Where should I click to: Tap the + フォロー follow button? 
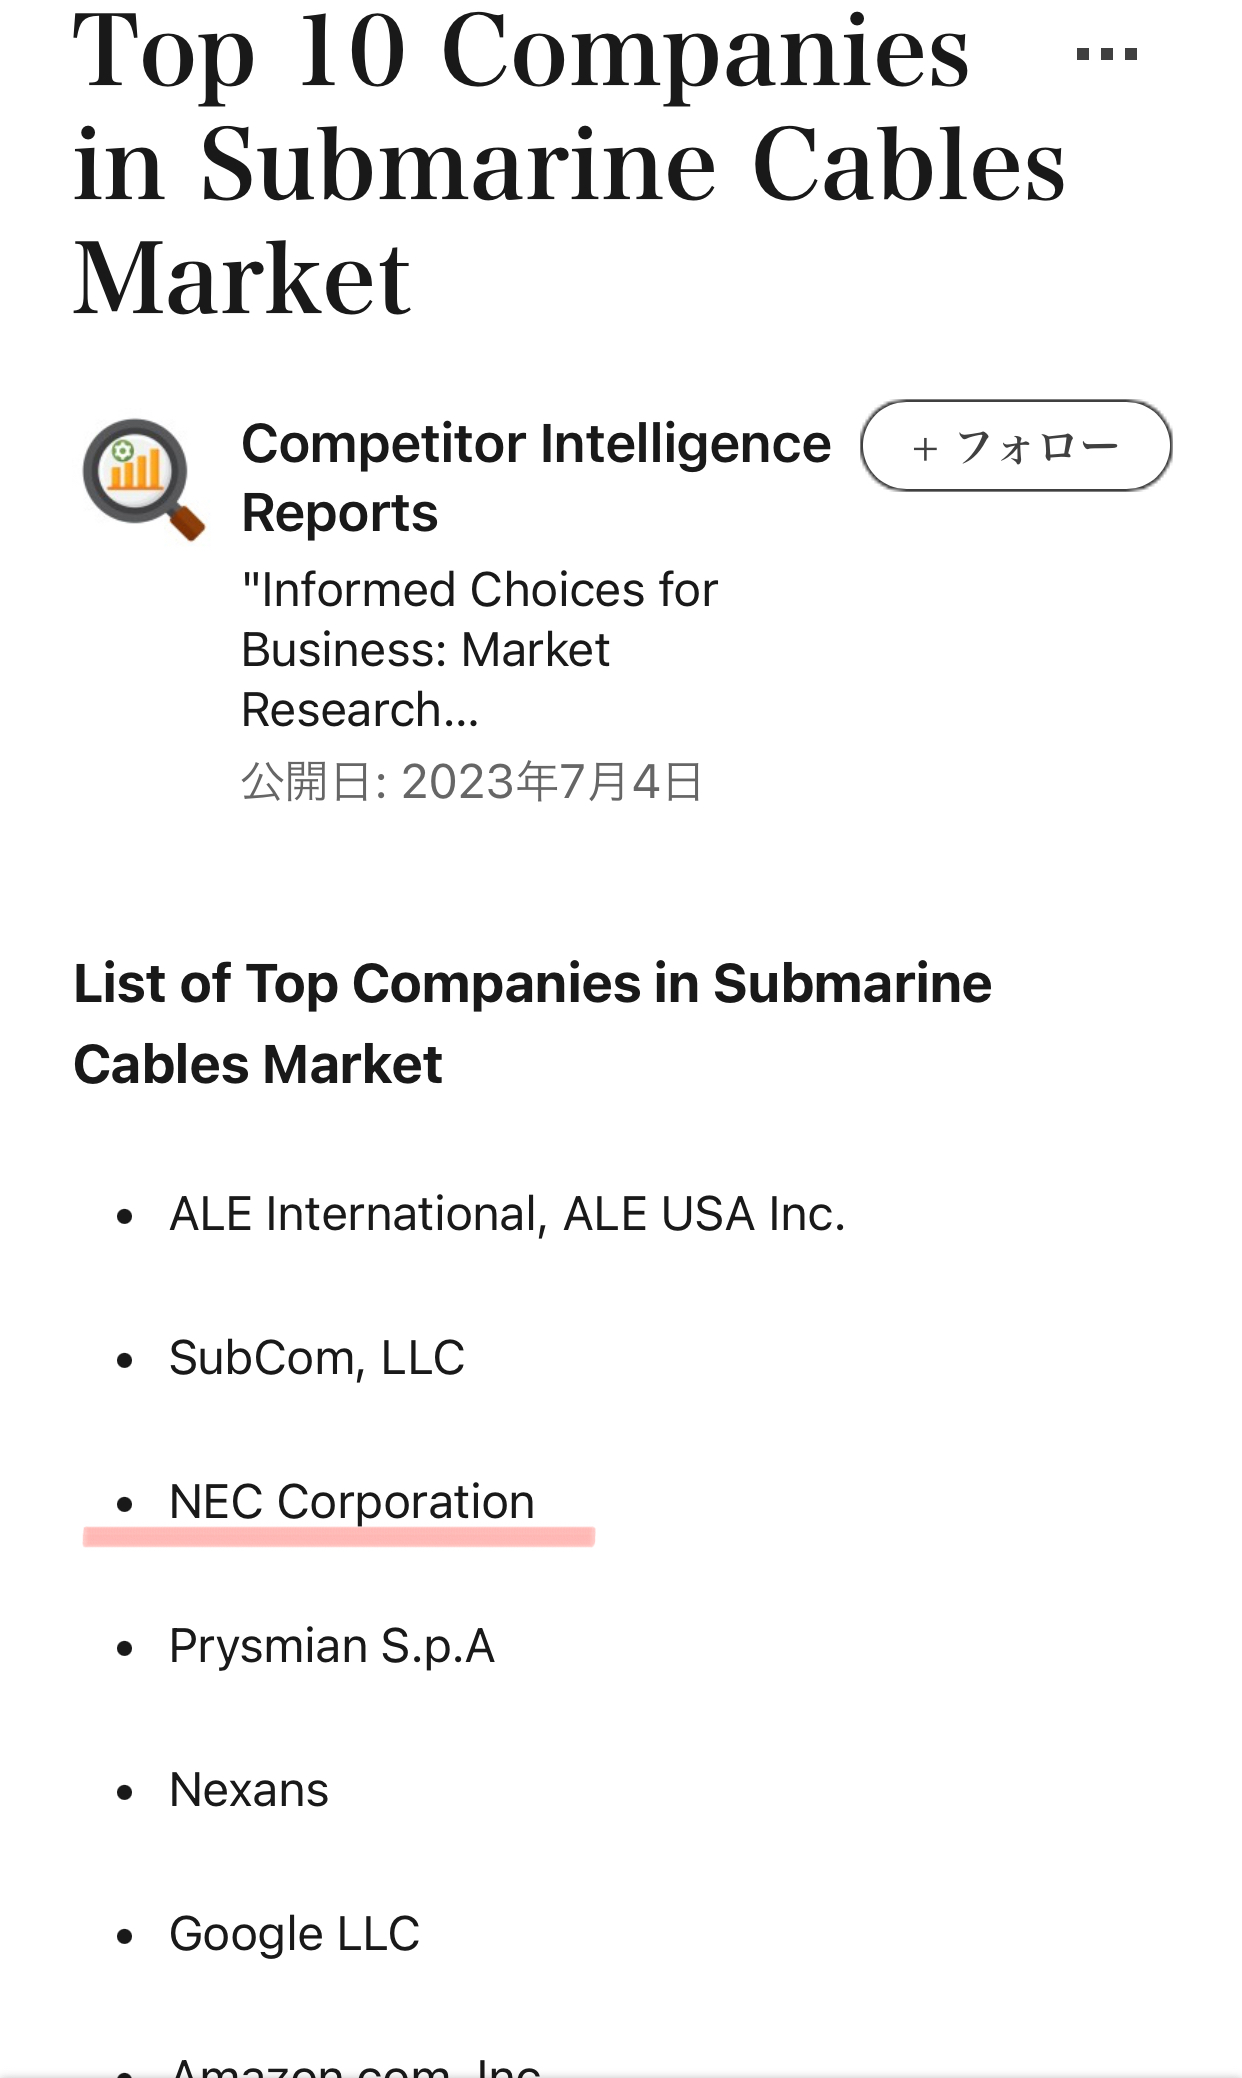(1016, 446)
